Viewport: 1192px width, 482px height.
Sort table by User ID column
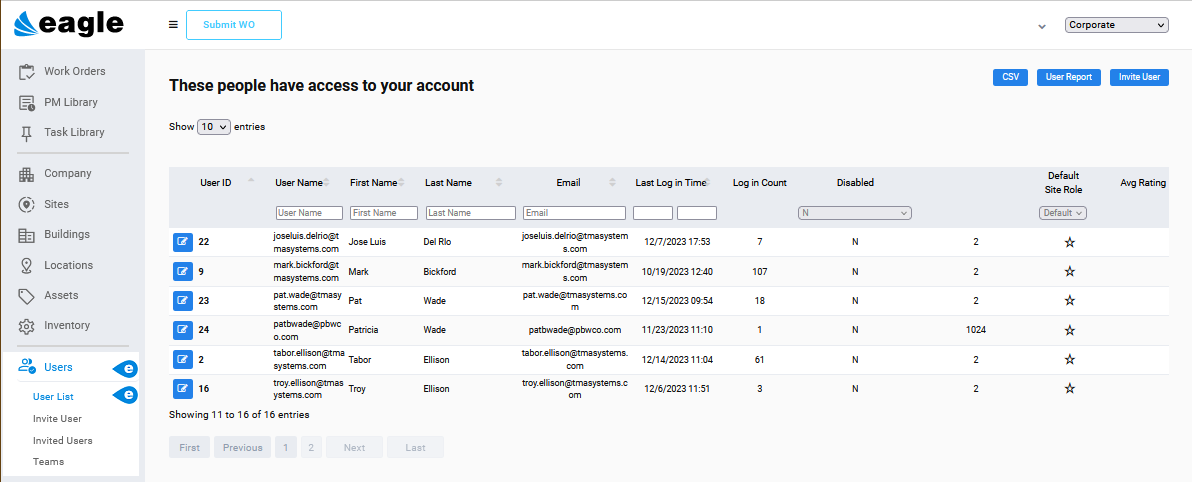click(216, 183)
